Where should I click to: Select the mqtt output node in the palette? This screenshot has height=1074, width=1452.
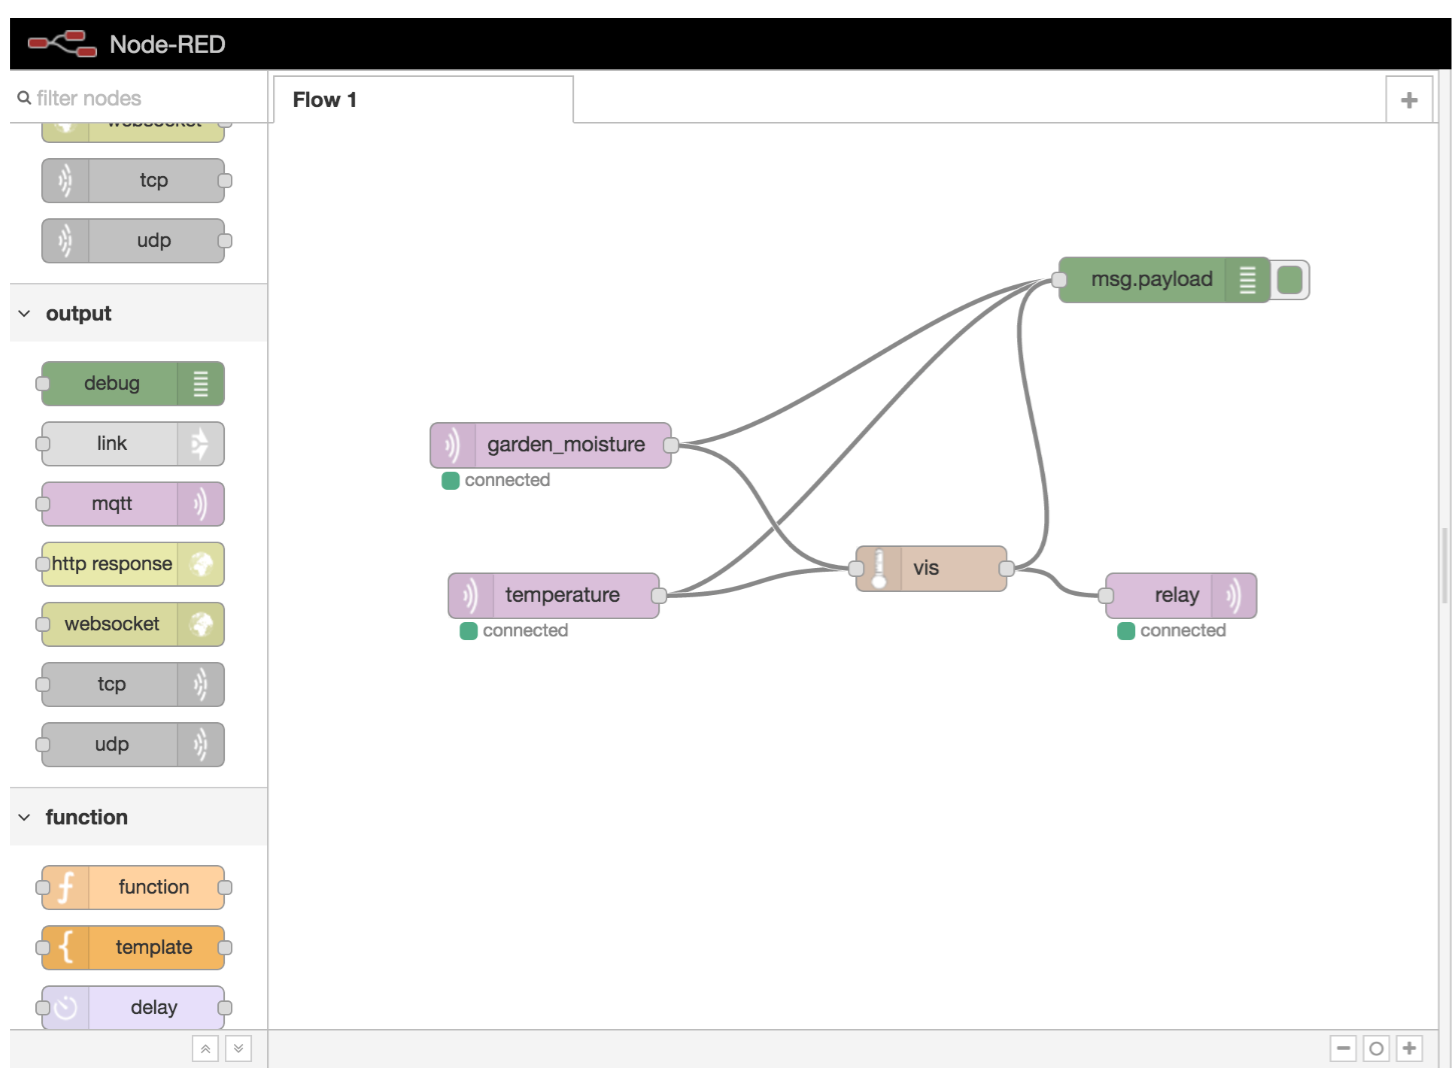131,503
